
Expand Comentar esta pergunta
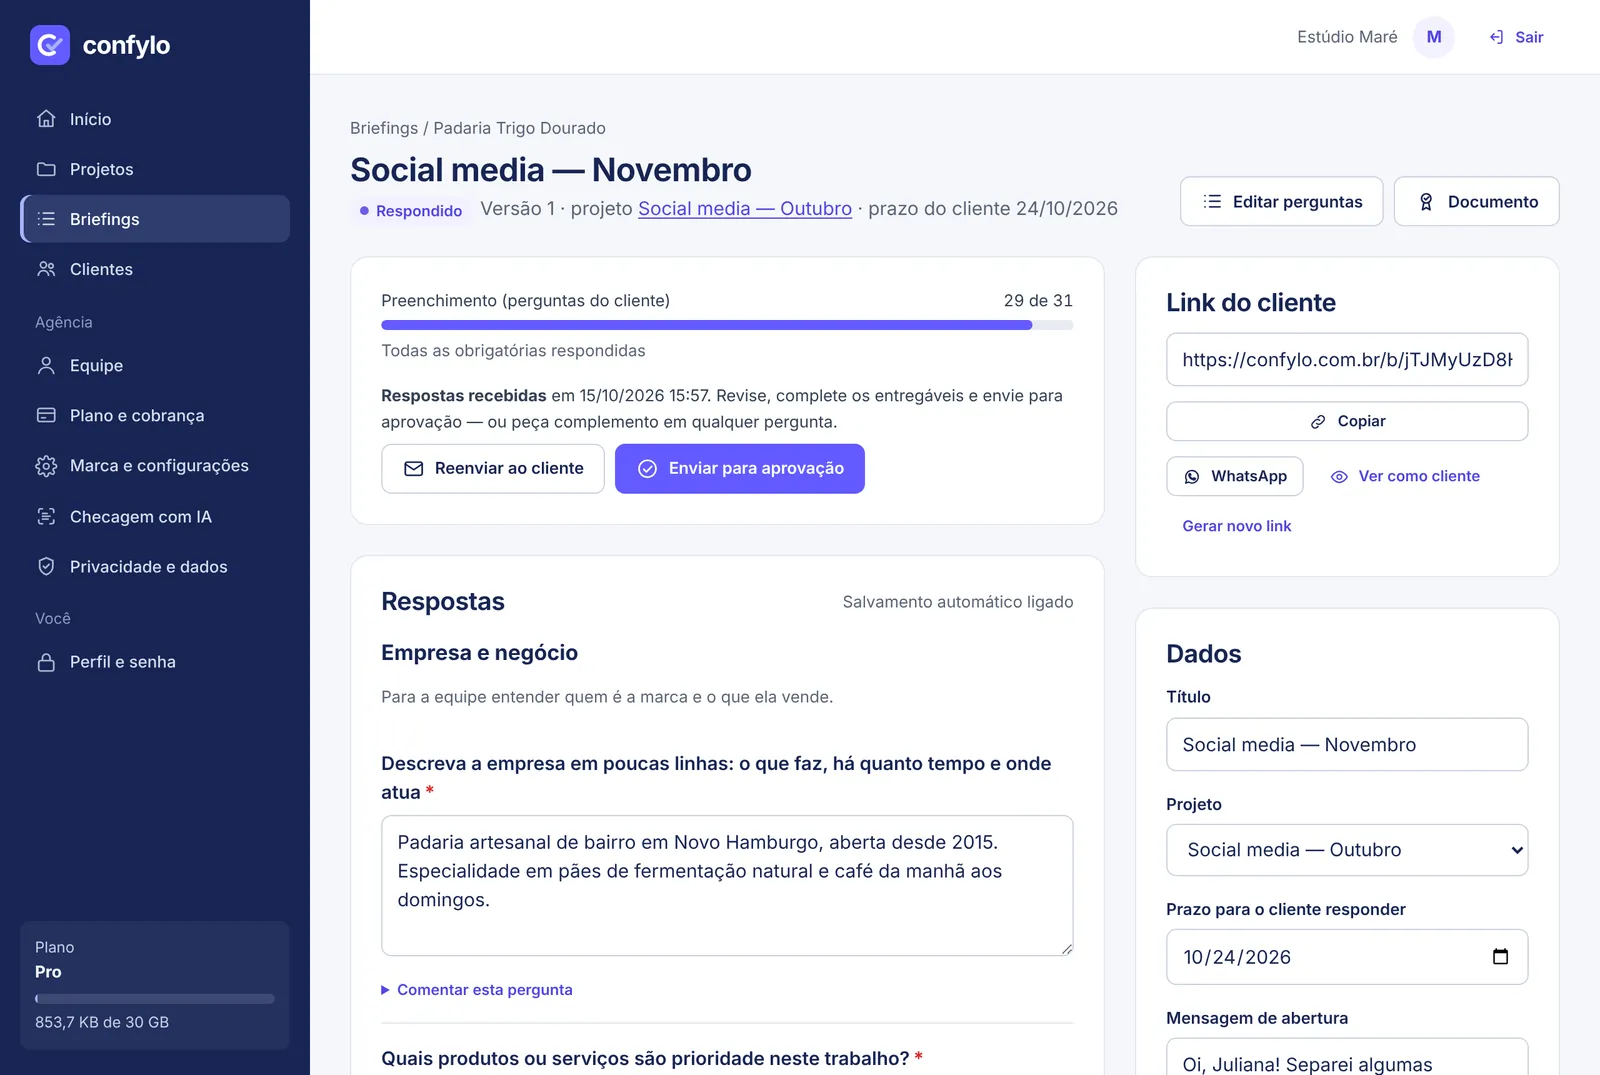[x=477, y=990]
